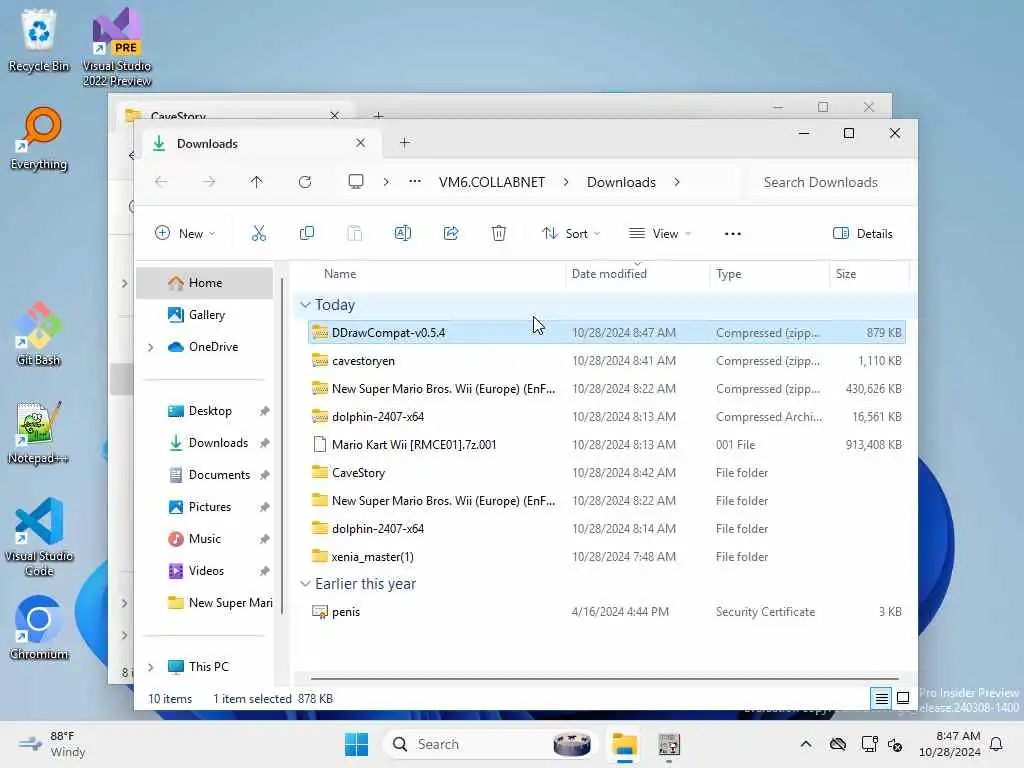This screenshot has width=1024, height=768.
Task: Open Videos in sidebar
Action: pos(206,571)
